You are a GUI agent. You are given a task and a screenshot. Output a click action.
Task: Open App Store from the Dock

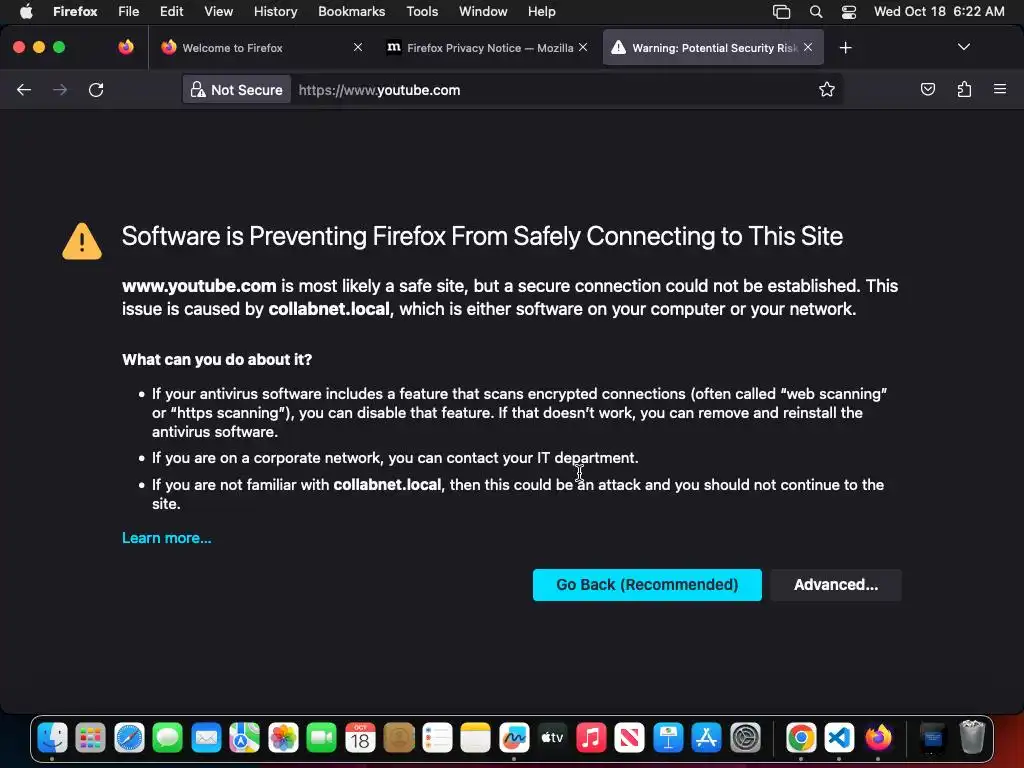[707, 739]
